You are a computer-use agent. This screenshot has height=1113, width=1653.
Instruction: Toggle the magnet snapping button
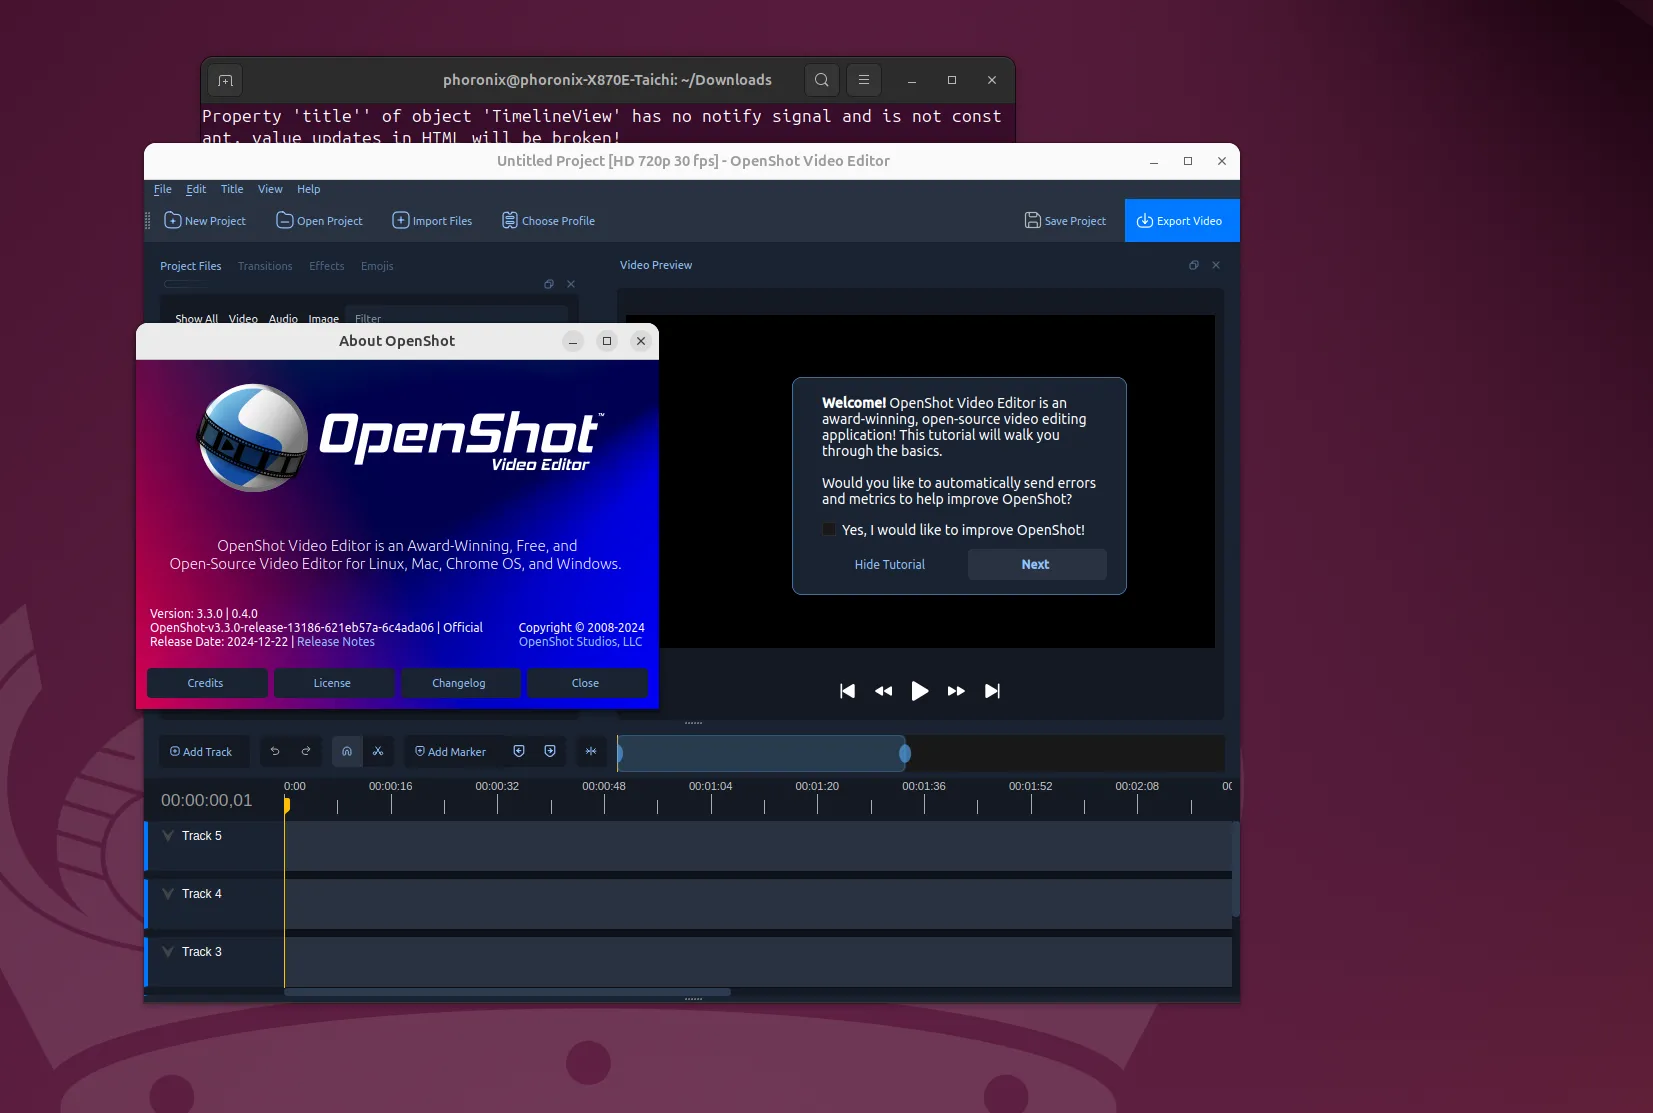tap(347, 751)
